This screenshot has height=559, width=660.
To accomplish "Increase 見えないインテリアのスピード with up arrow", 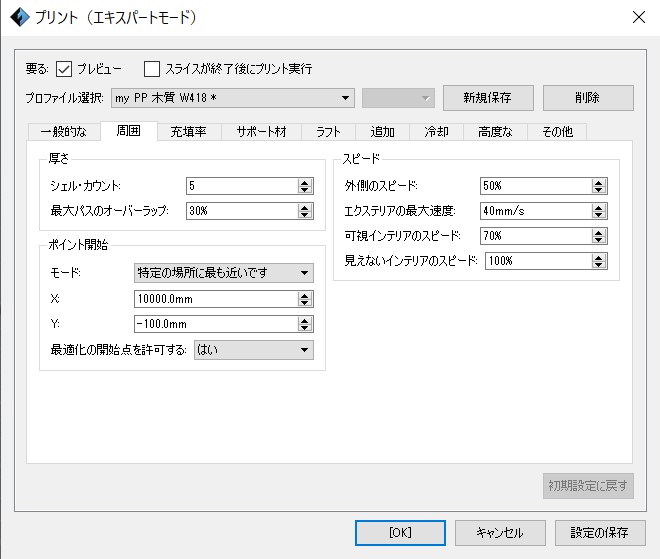I will (599, 257).
